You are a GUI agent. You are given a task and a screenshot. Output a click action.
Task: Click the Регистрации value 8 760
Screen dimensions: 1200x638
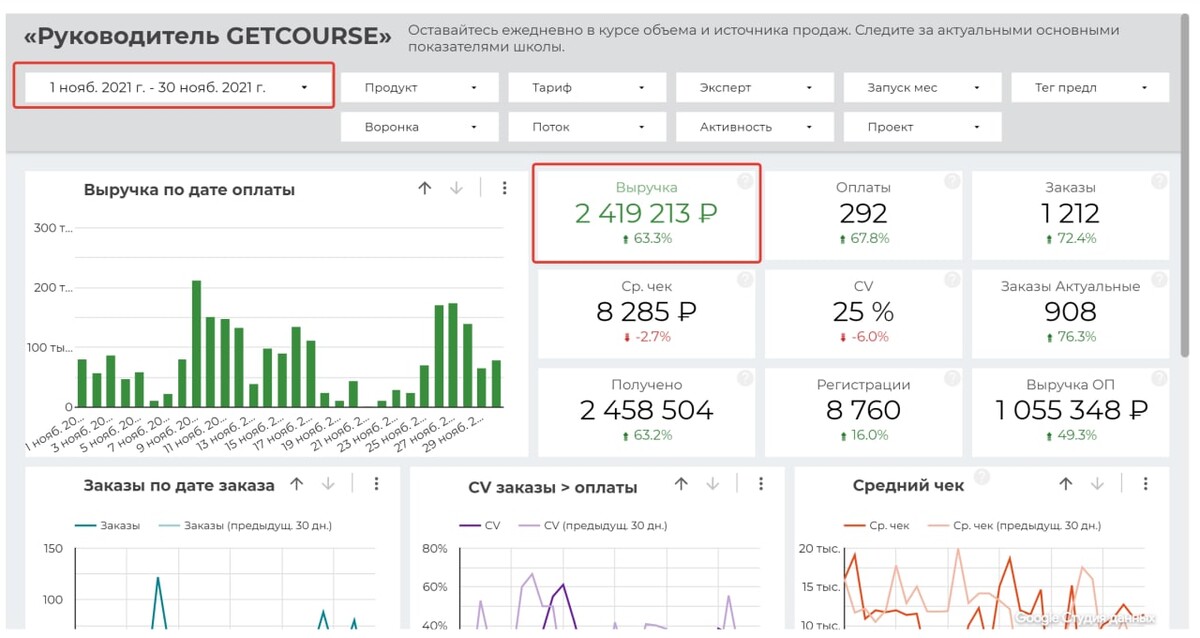coord(863,410)
